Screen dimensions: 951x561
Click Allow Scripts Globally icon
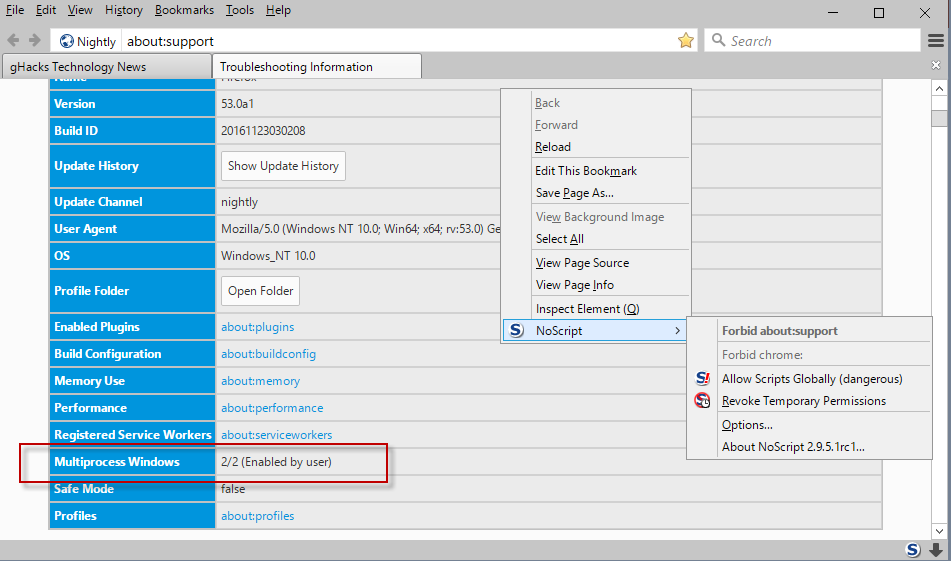click(702, 378)
